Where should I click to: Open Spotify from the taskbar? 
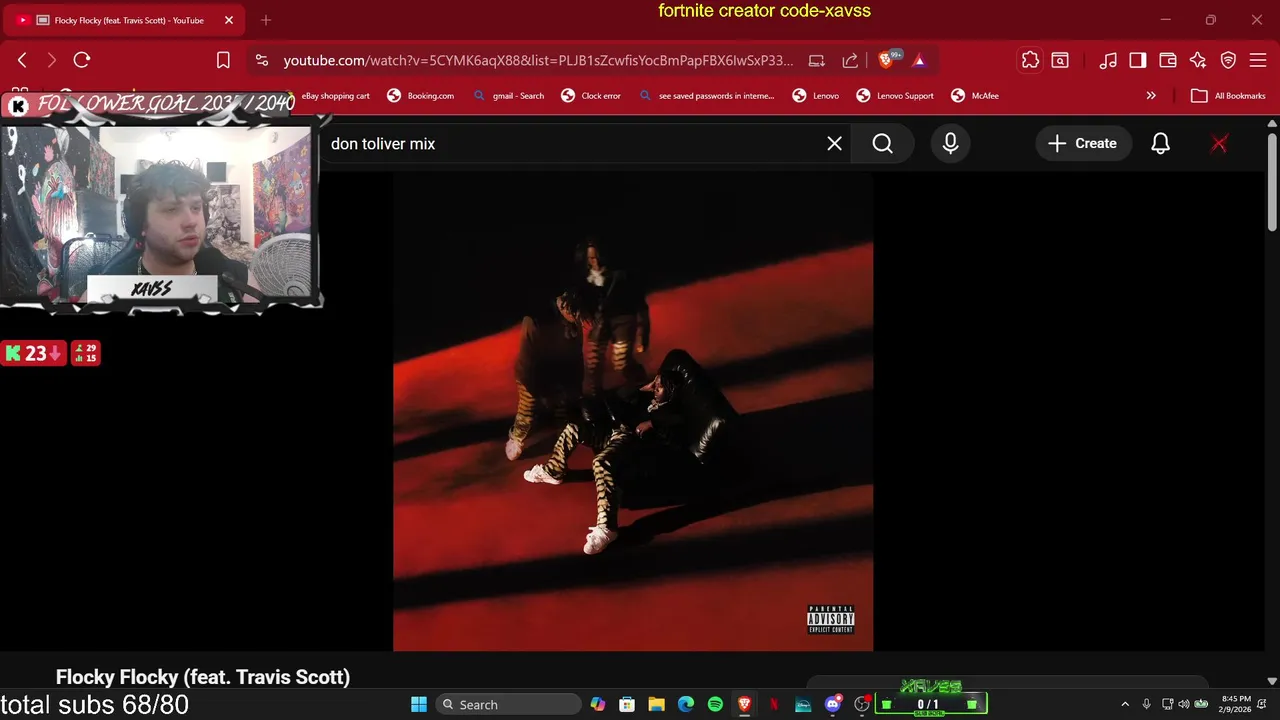click(x=715, y=704)
